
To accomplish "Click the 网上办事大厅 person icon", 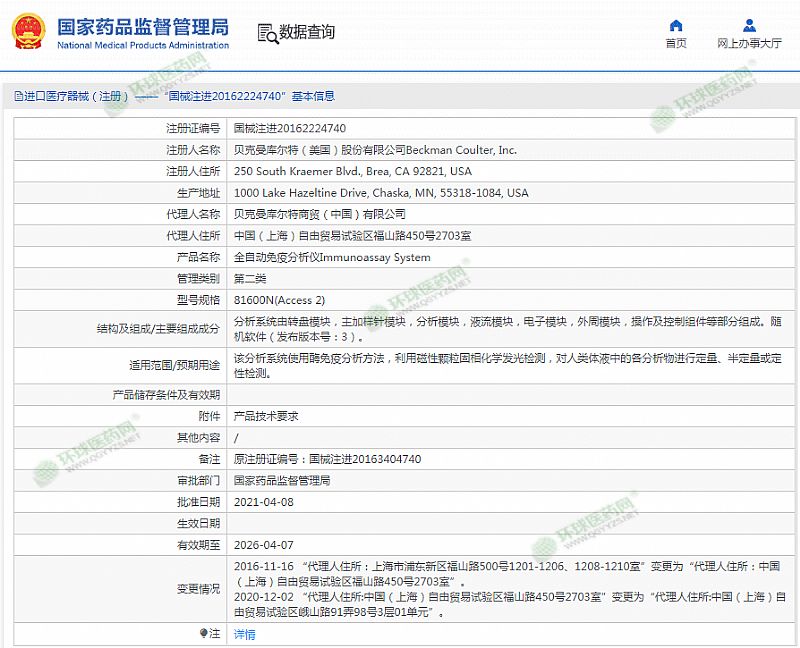I will coord(749,25).
